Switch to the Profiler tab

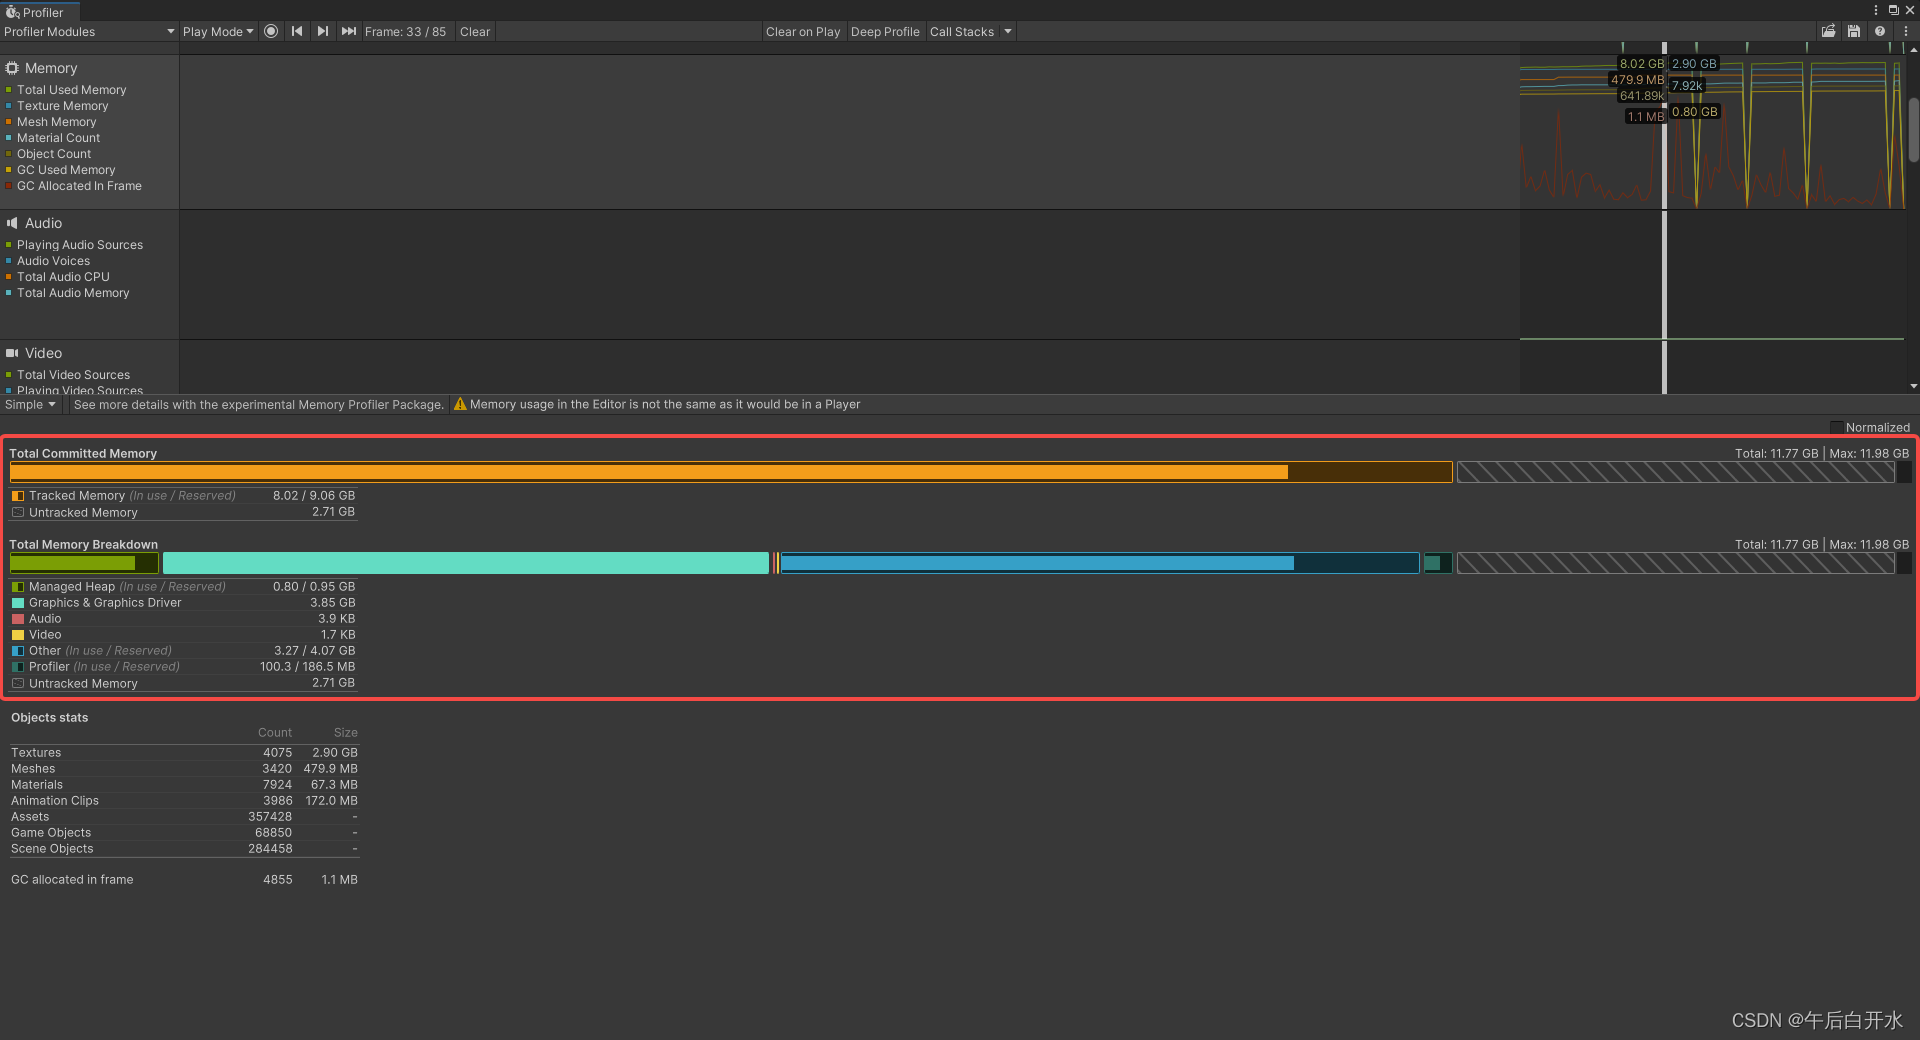point(38,11)
